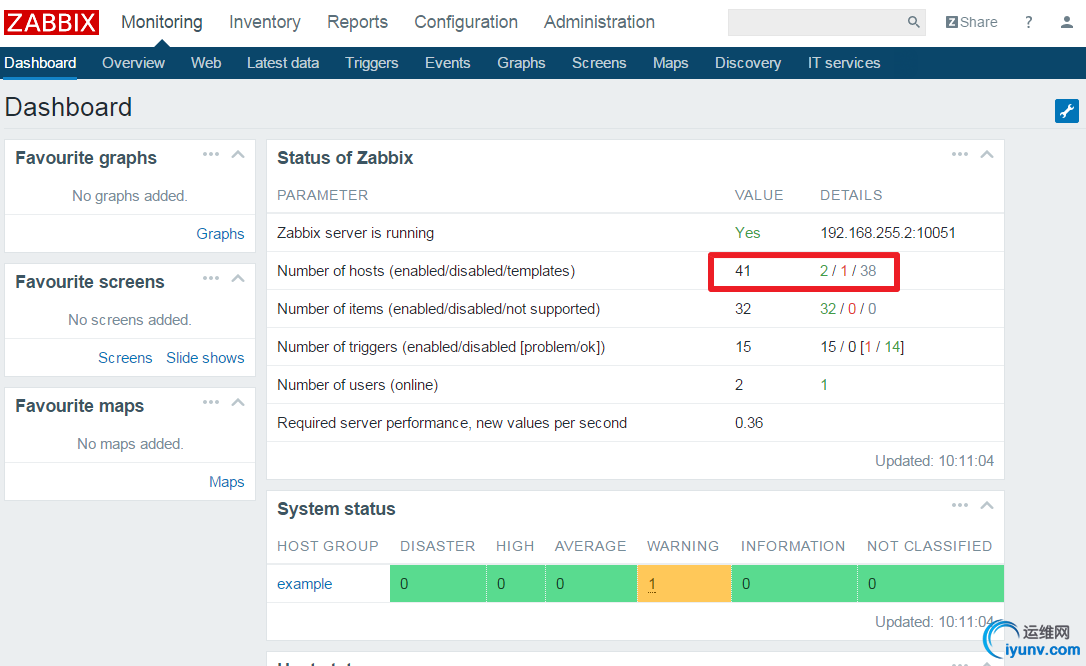
Task: Collapse the Favourite maps widget
Action: click(238, 402)
